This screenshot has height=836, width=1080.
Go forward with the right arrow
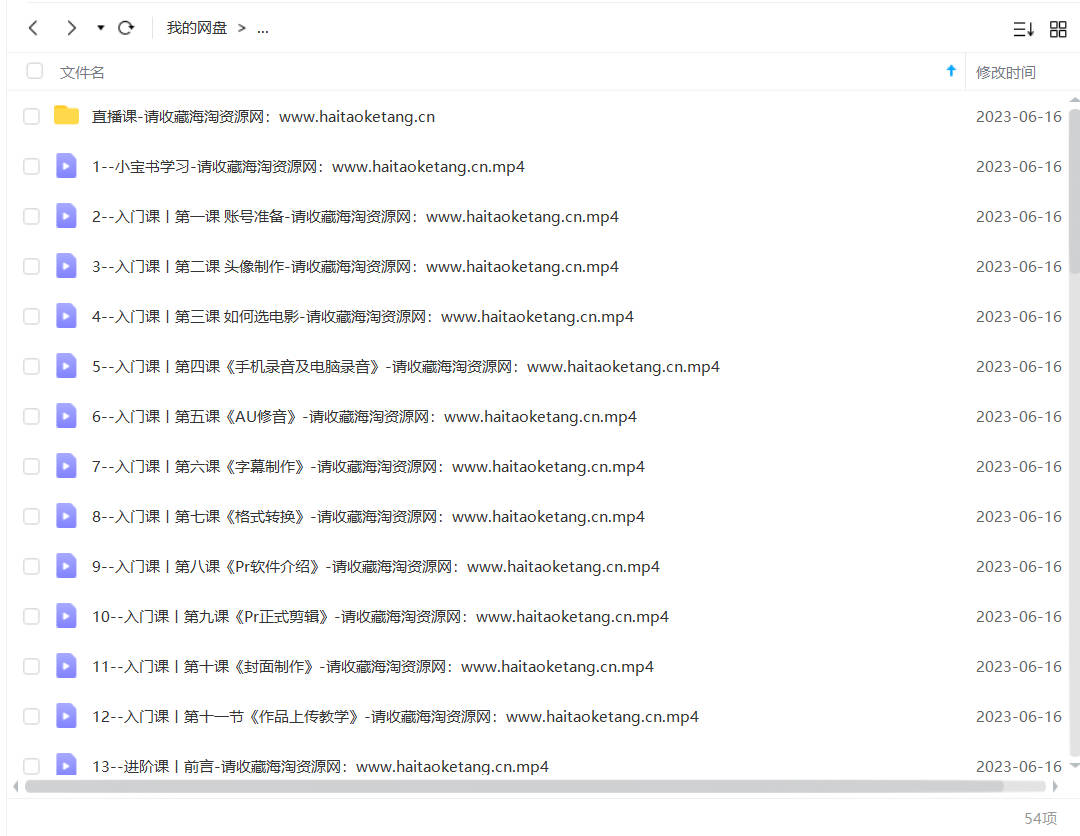coord(71,28)
